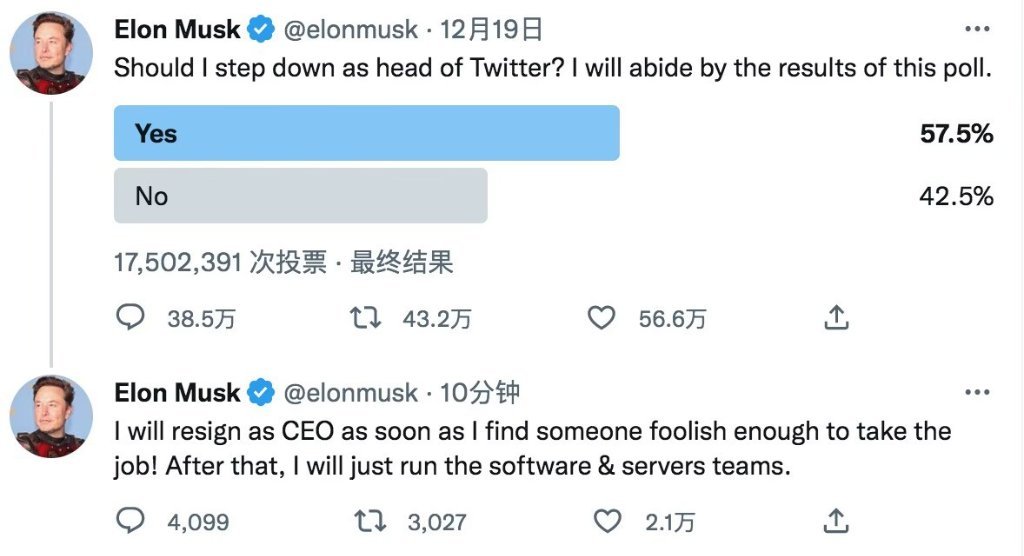Image resolution: width=1024 pixels, height=556 pixels.
Task: Open more options menu on poll tweet
Action: pyautogui.click(x=976, y=29)
